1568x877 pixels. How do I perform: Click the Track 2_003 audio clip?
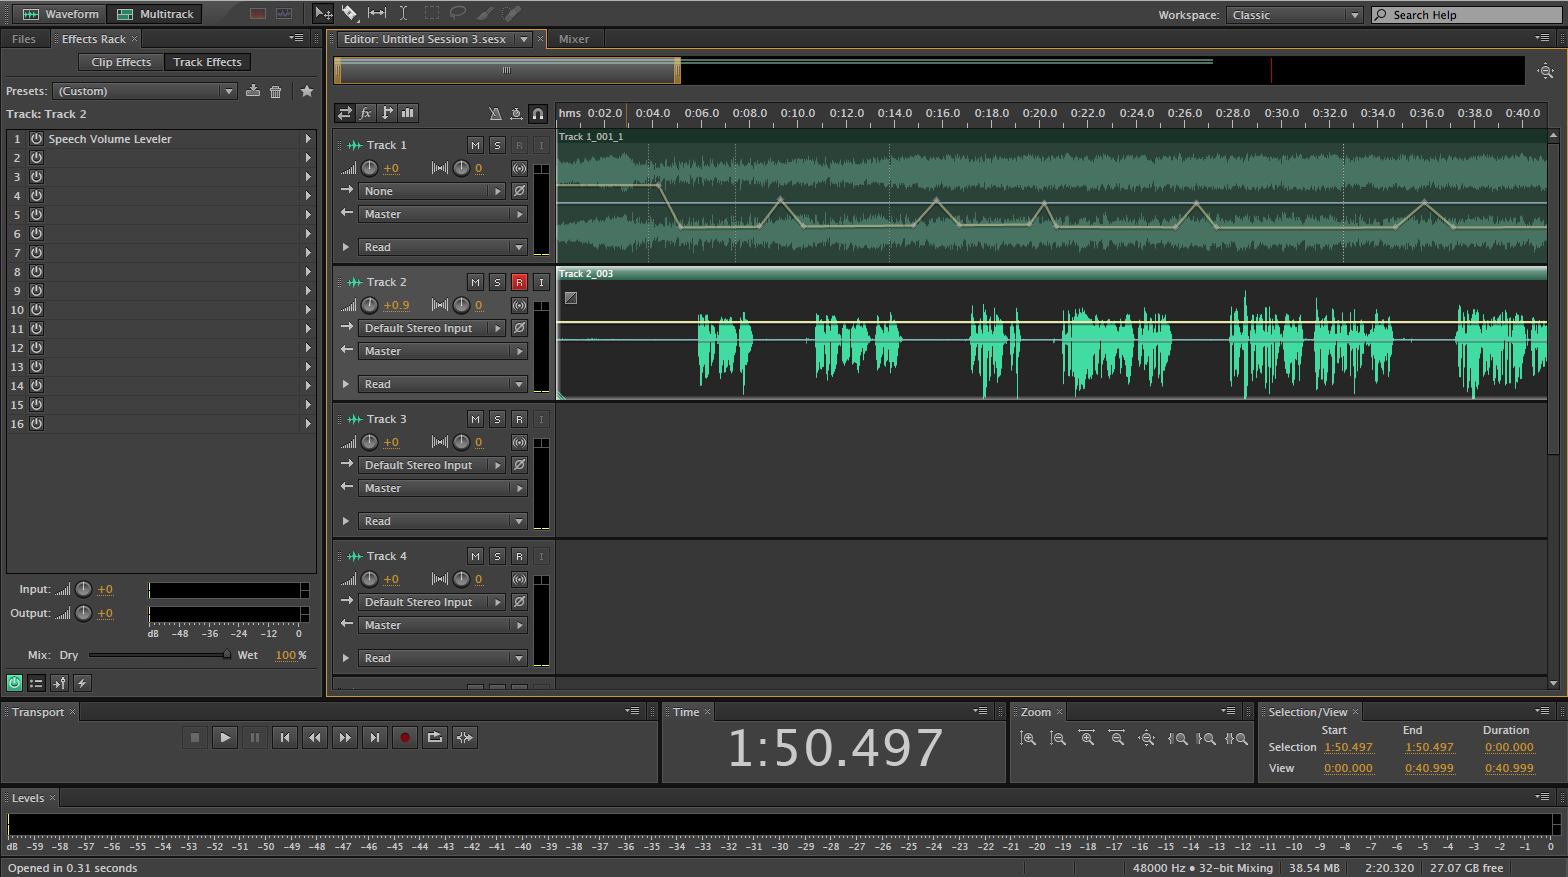pyautogui.click(x=1051, y=333)
